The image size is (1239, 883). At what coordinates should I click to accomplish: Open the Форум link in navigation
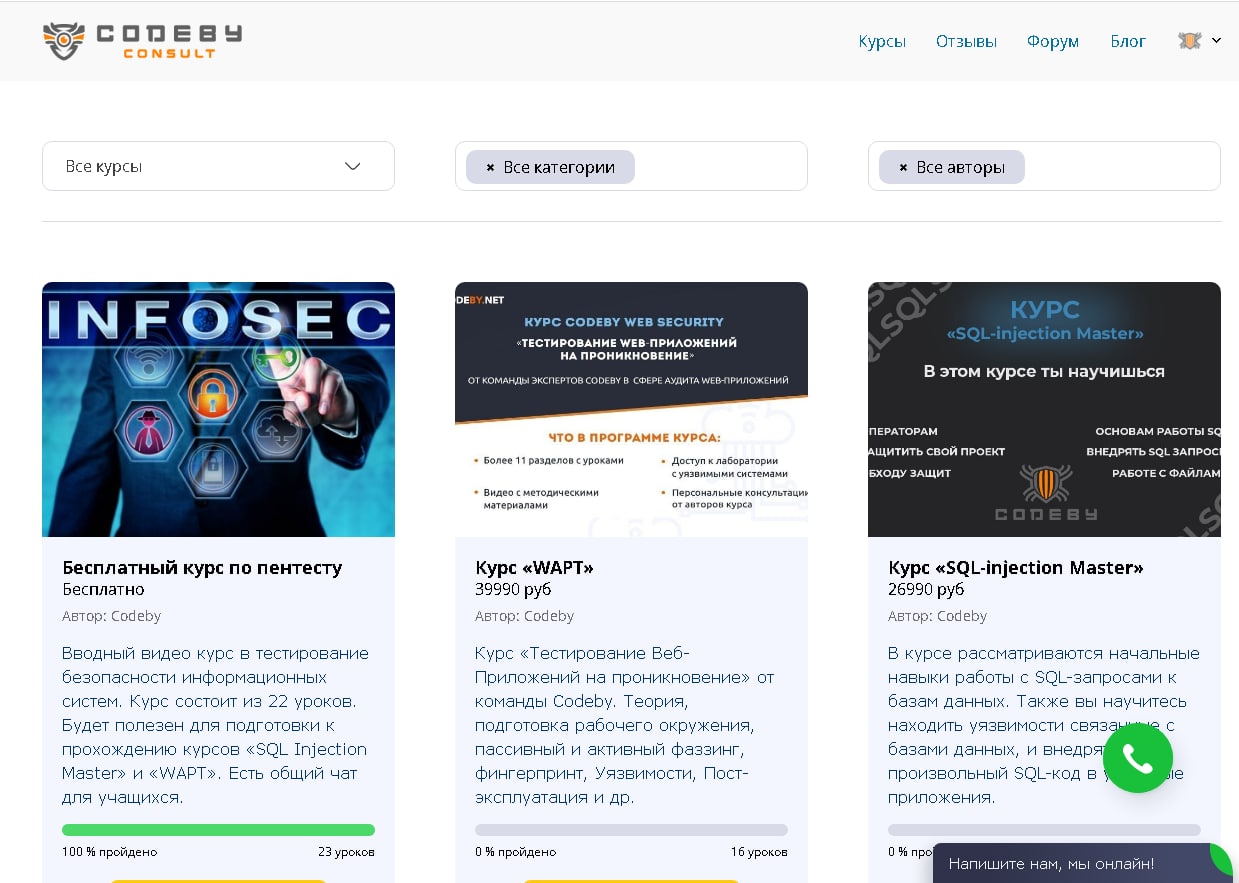click(1053, 41)
